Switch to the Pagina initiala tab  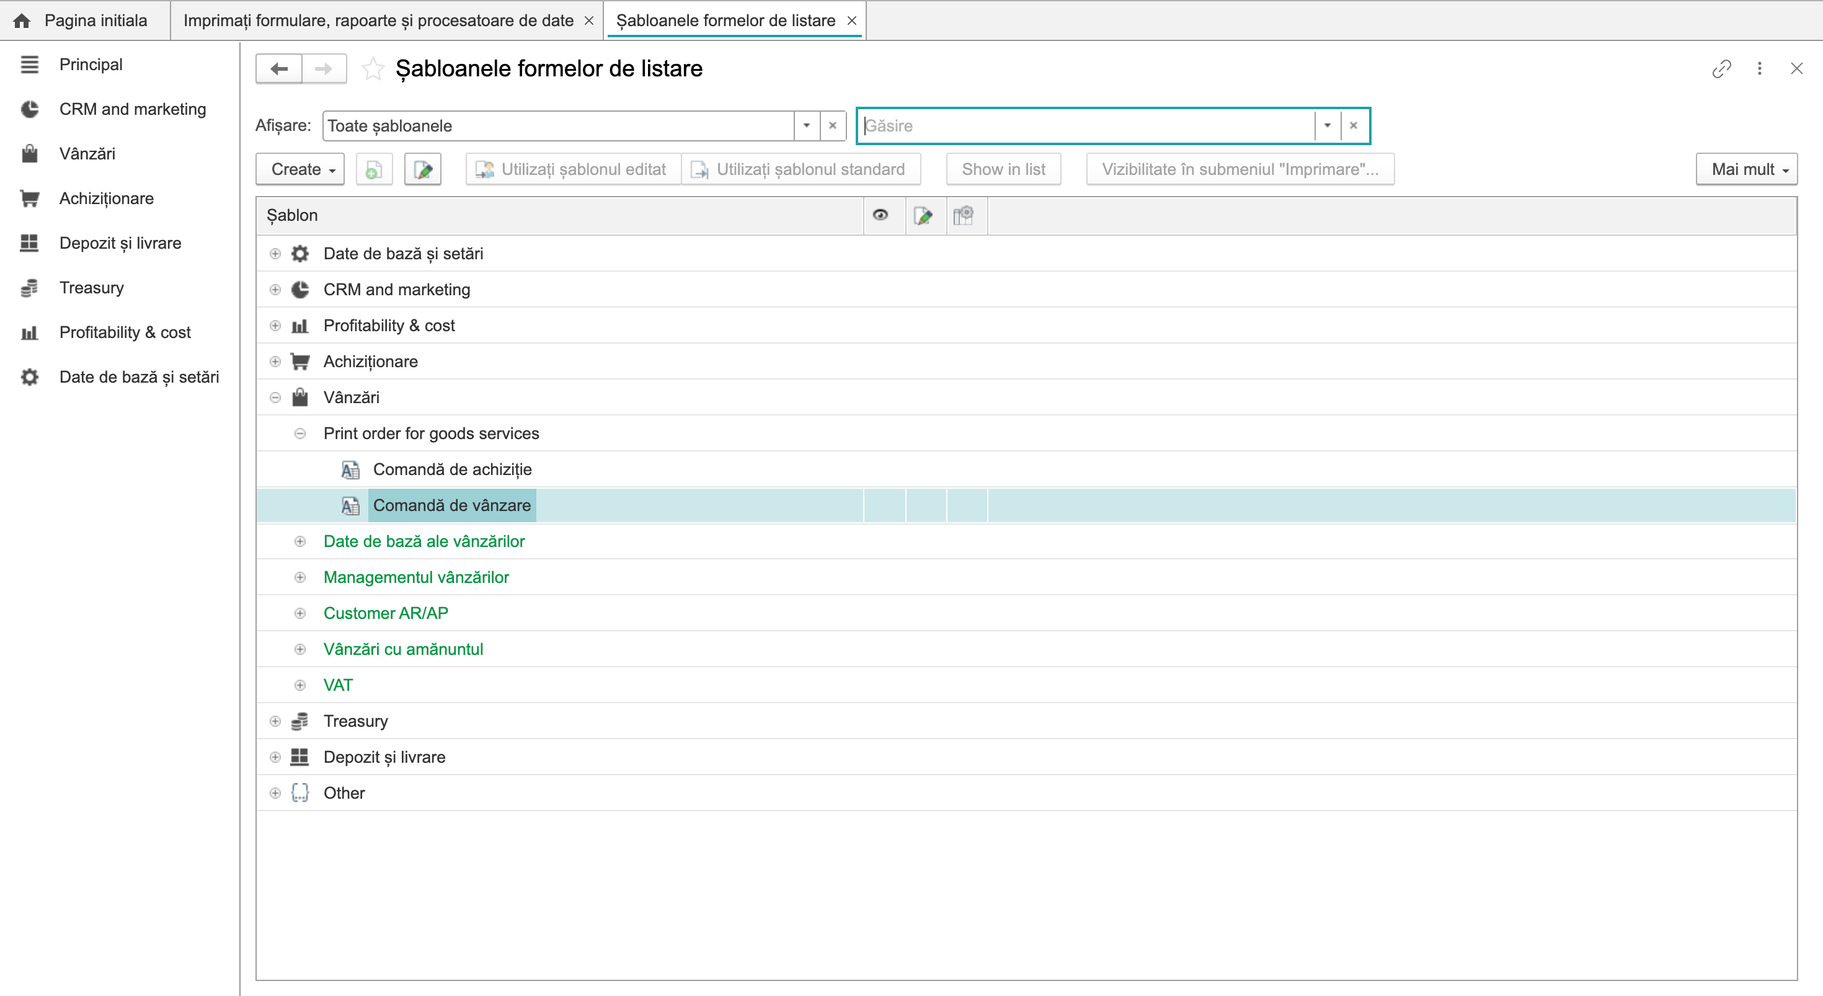pos(85,20)
